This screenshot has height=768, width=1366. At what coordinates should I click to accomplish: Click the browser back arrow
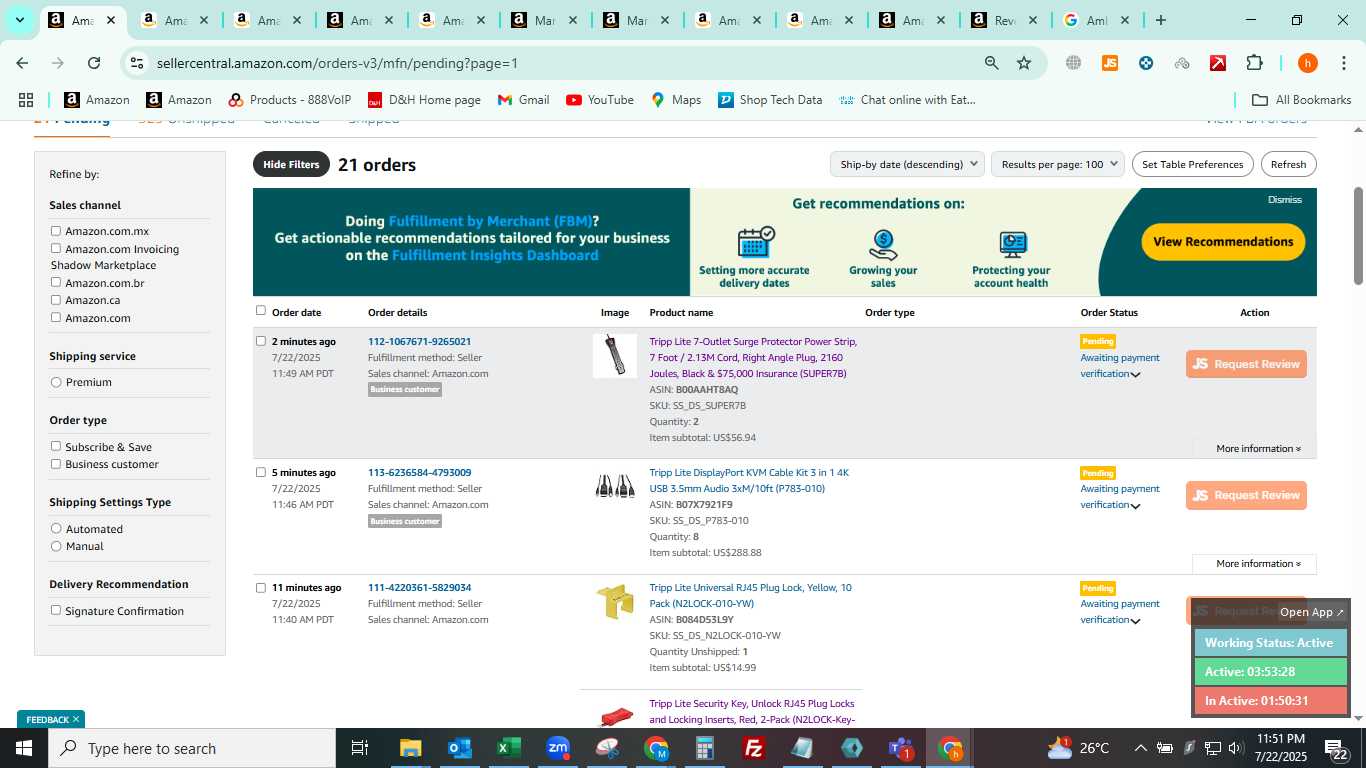(22, 63)
